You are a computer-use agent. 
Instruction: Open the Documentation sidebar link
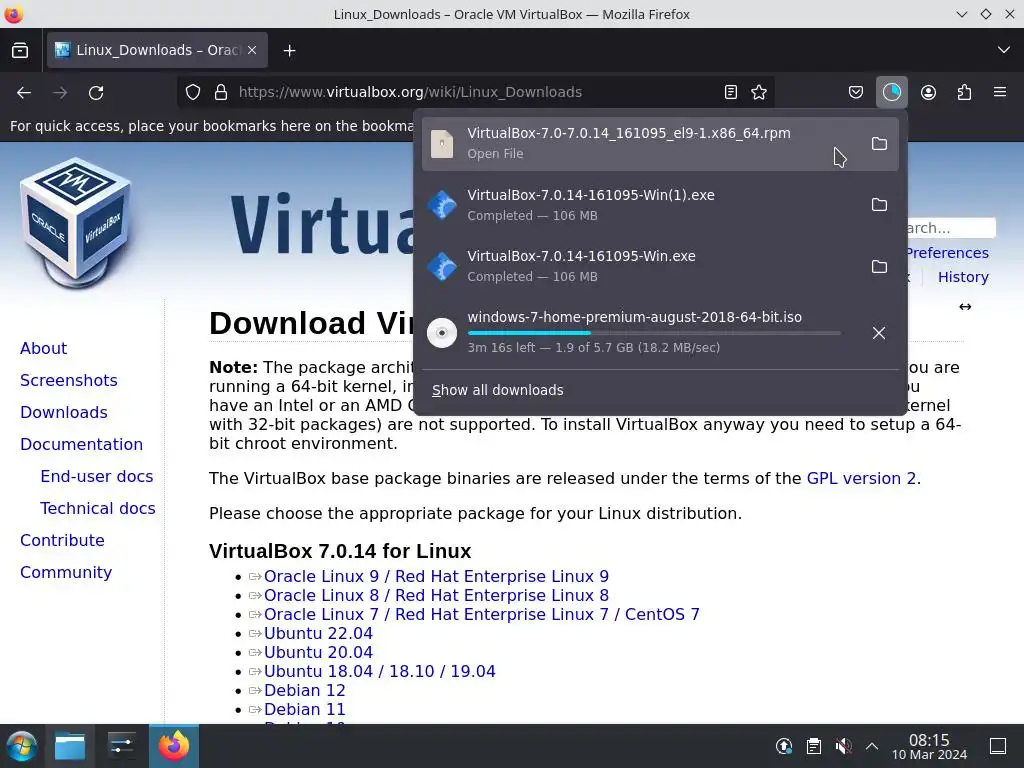(81, 444)
